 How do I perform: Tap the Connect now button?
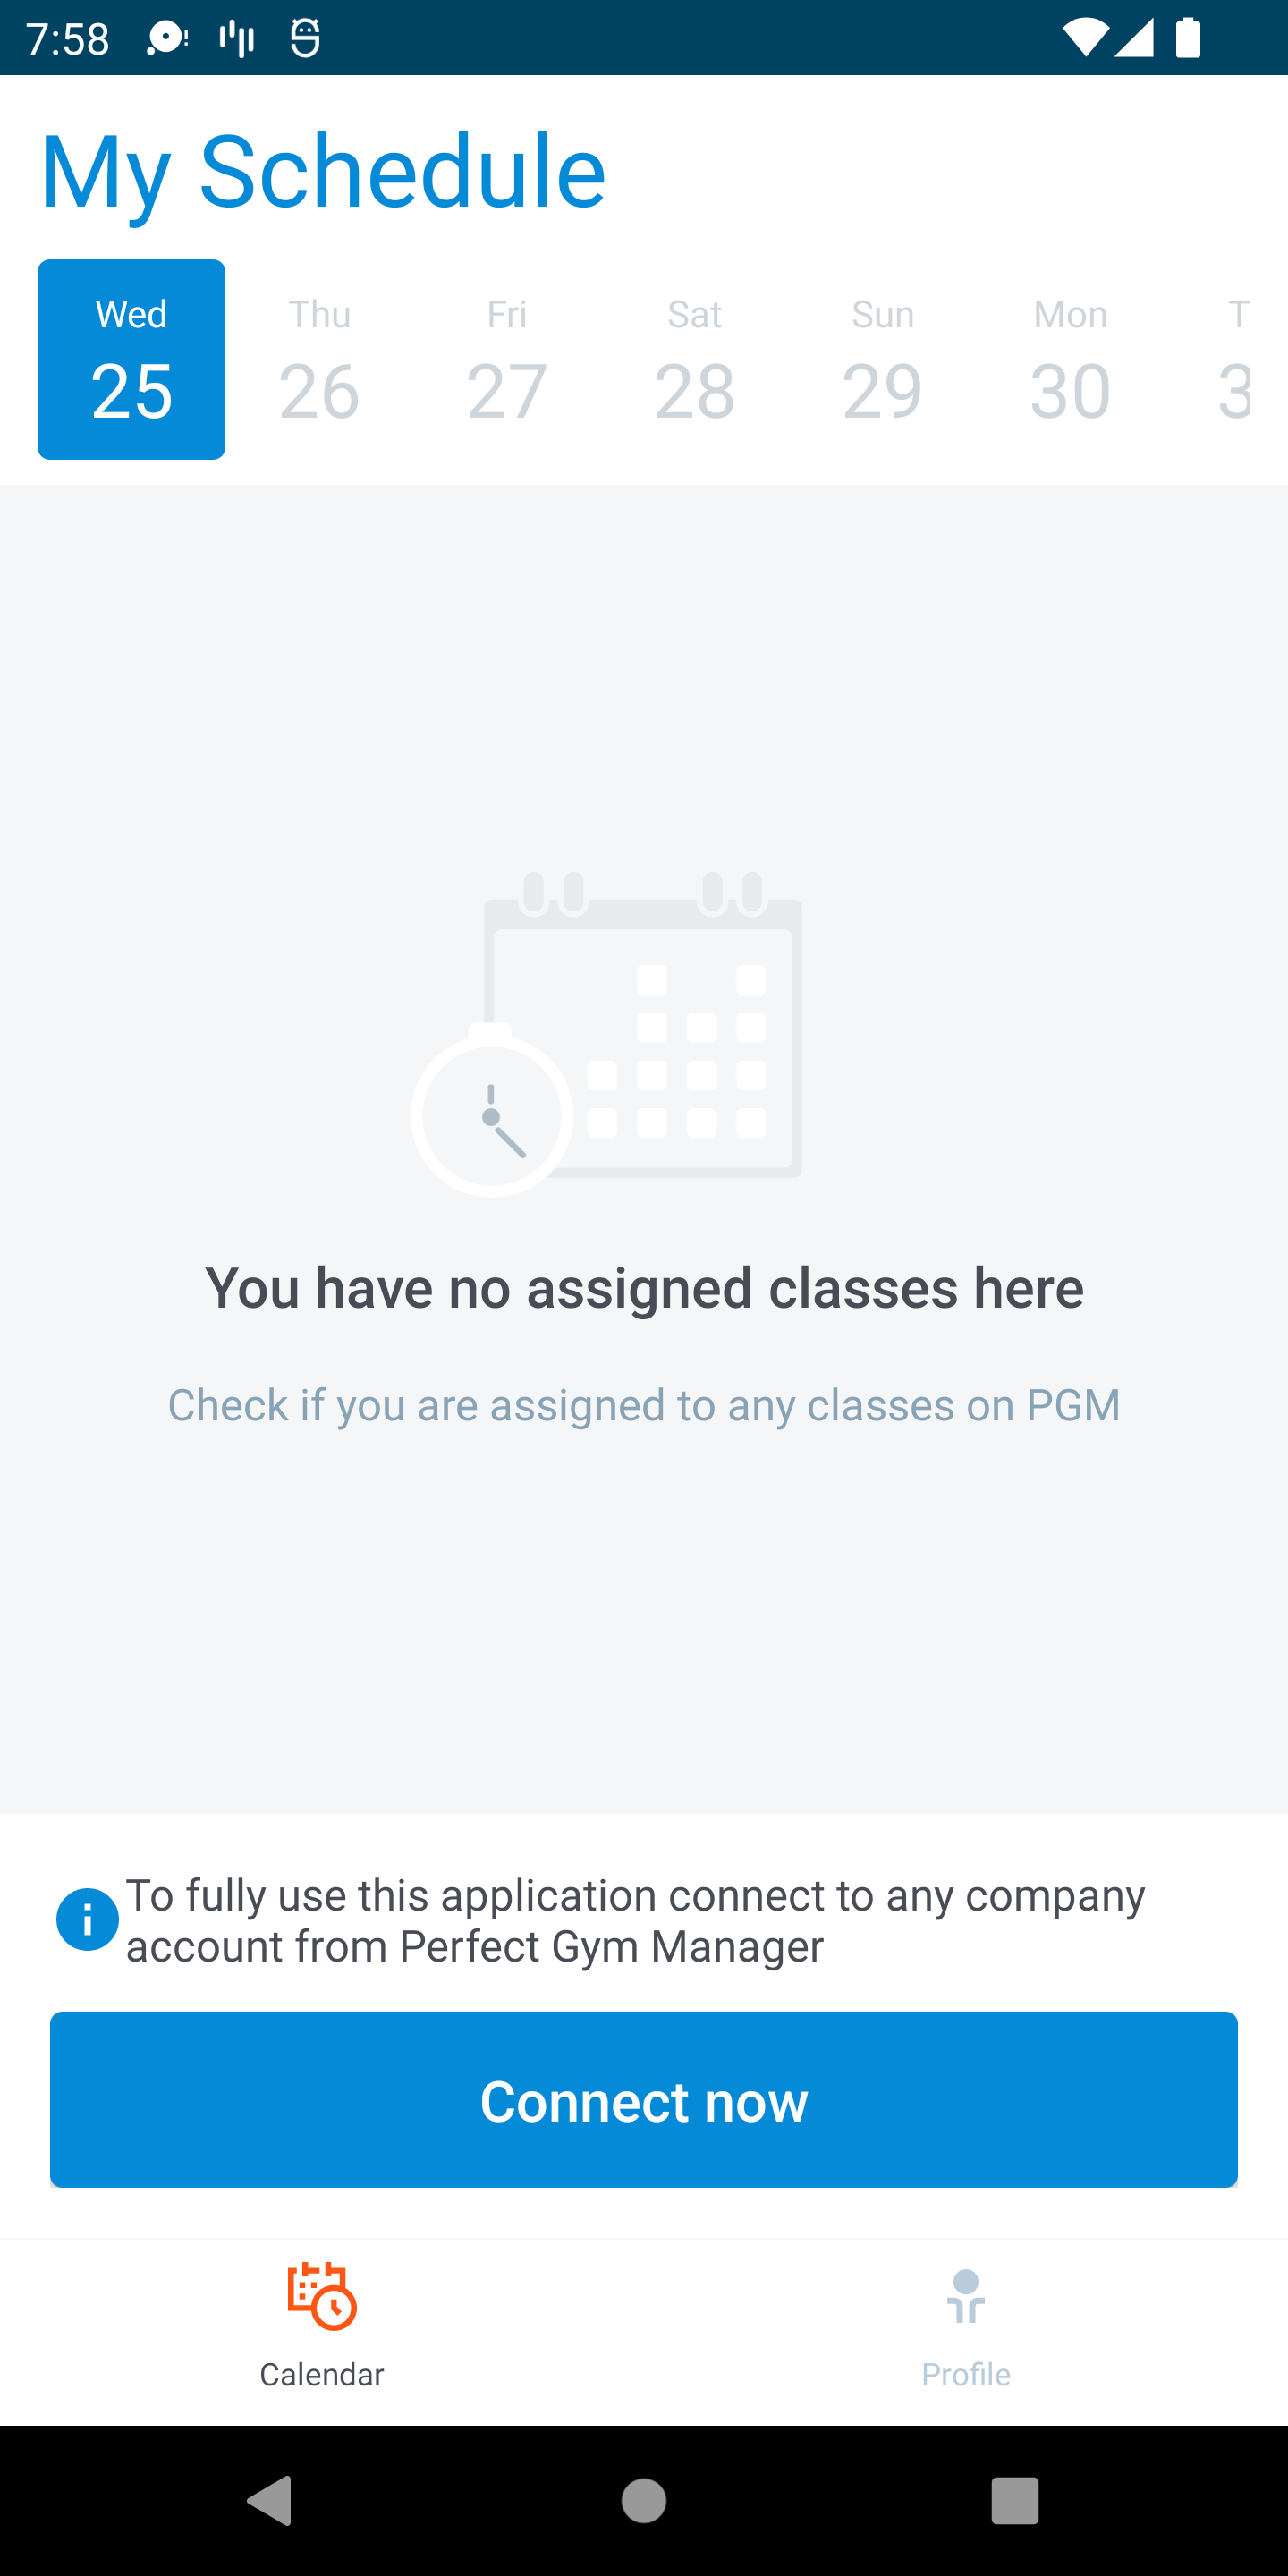[644, 2099]
